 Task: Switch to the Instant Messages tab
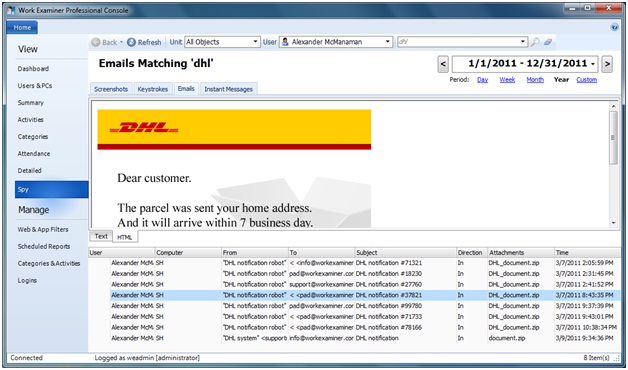point(228,89)
